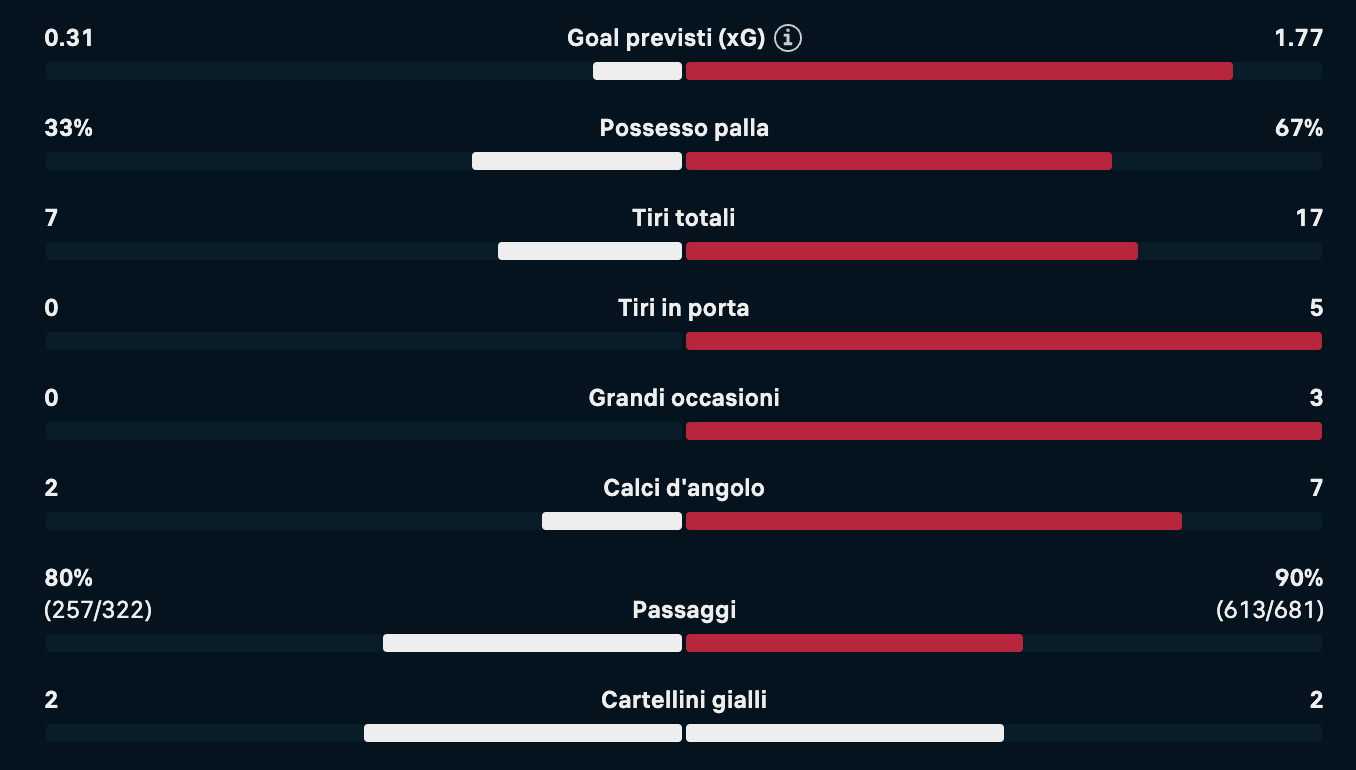This screenshot has width=1356, height=770.
Task: Click the "Possesso palla" label
Action: point(684,129)
